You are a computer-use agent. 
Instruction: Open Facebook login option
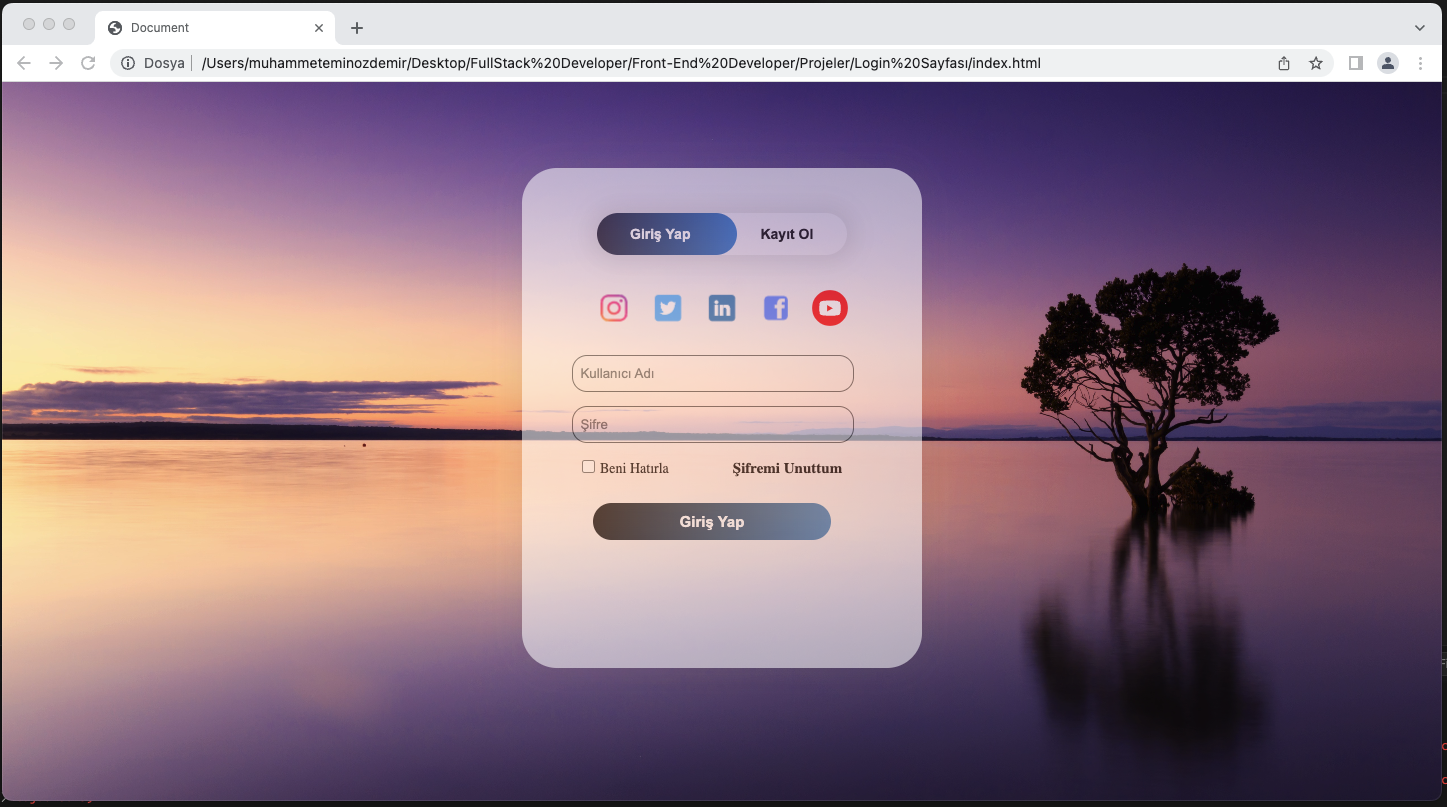(x=775, y=307)
